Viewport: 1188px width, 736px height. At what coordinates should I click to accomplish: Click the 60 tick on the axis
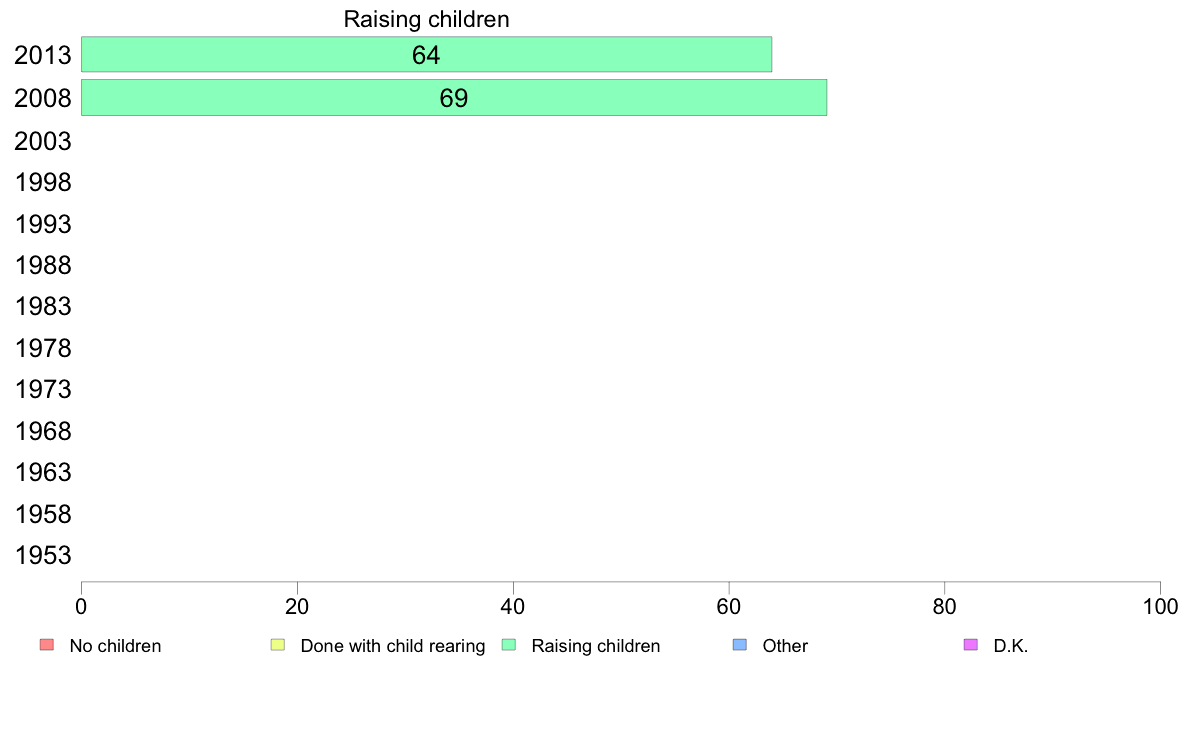tap(729, 606)
